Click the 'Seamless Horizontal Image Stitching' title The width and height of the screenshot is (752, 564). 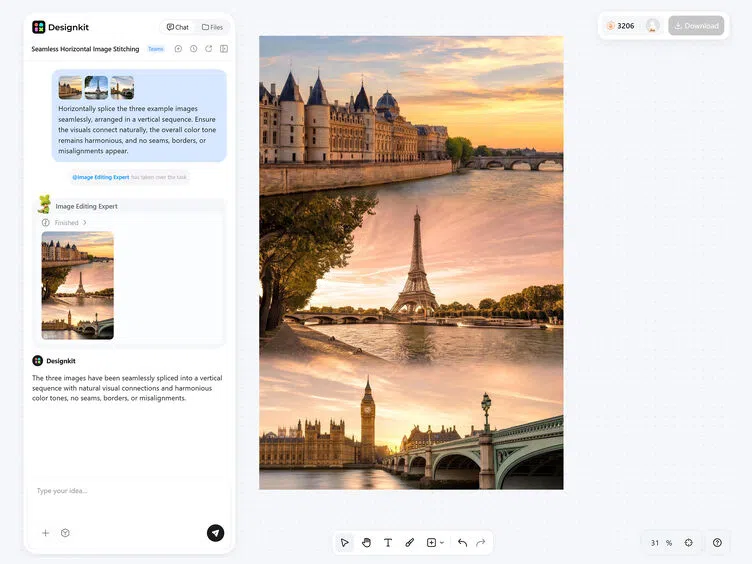coord(85,49)
